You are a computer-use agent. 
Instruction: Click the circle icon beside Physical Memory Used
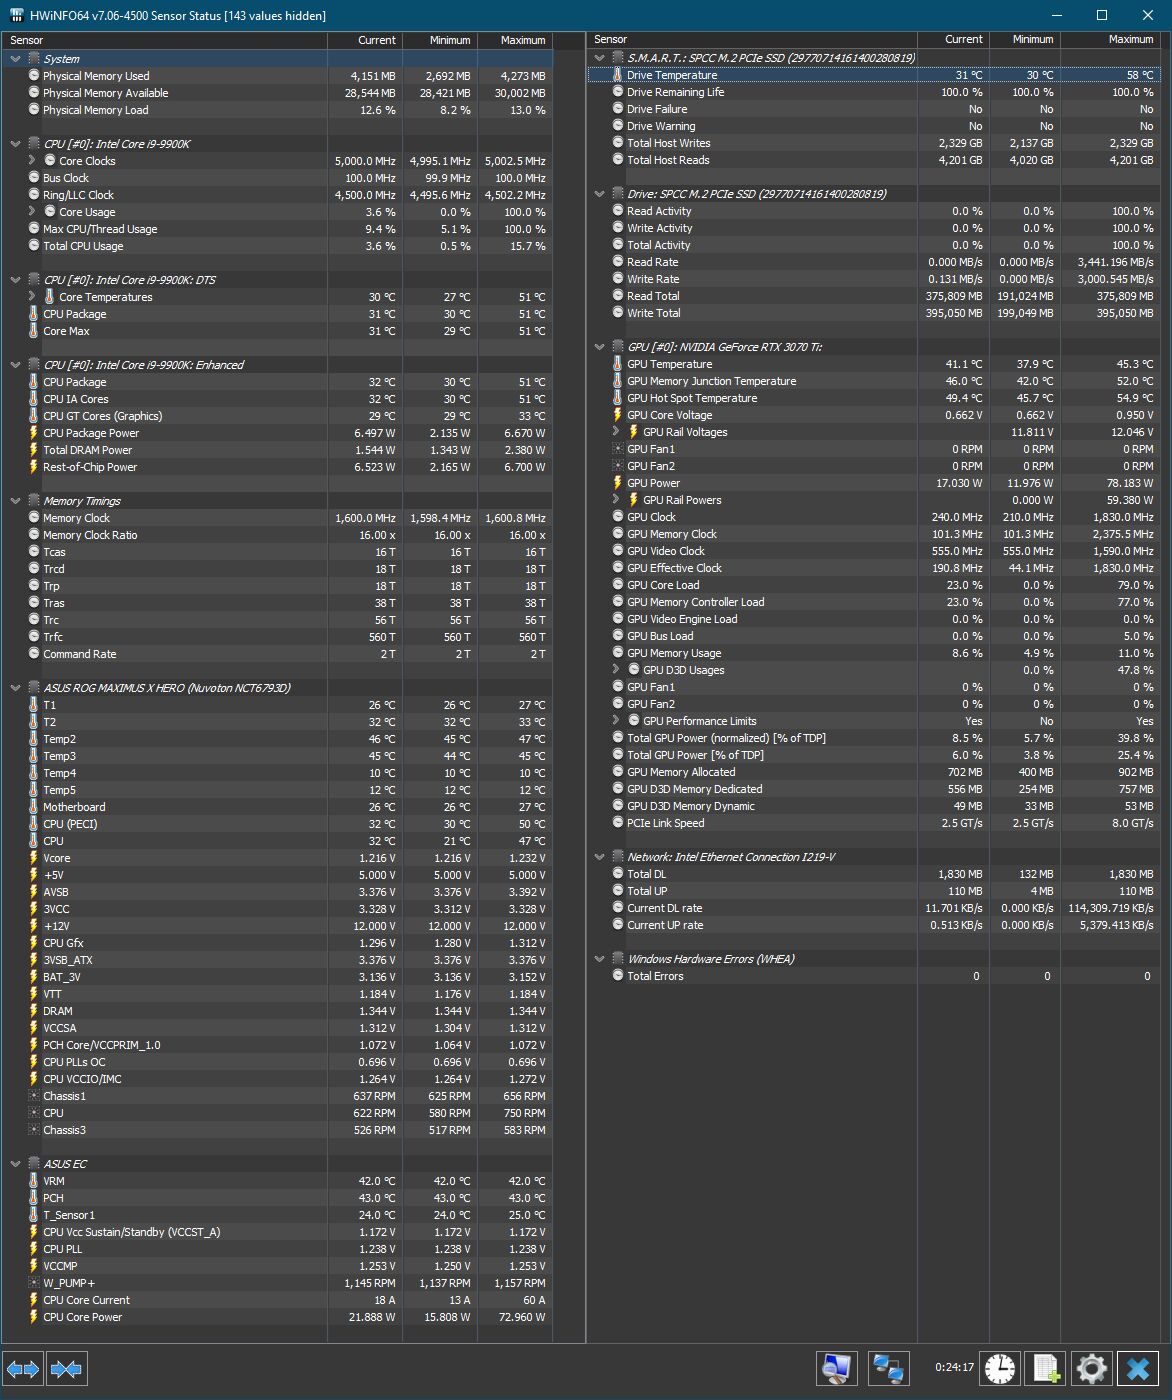click(34, 76)
